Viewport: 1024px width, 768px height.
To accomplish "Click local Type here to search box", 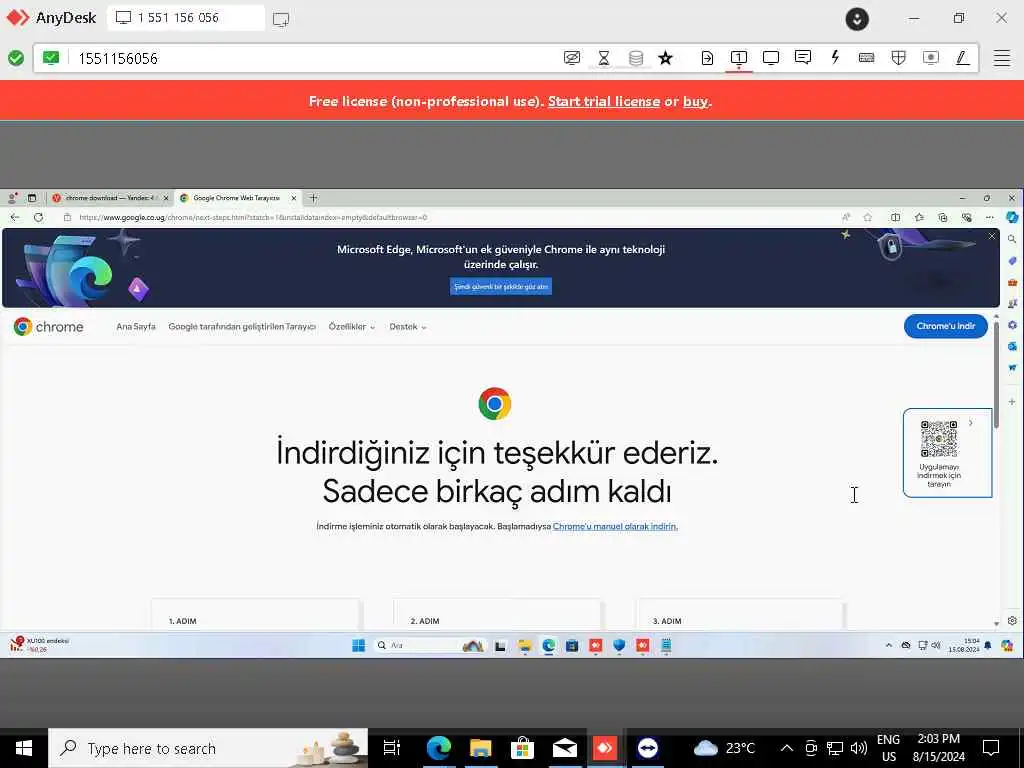I will [x=208, y=748].
